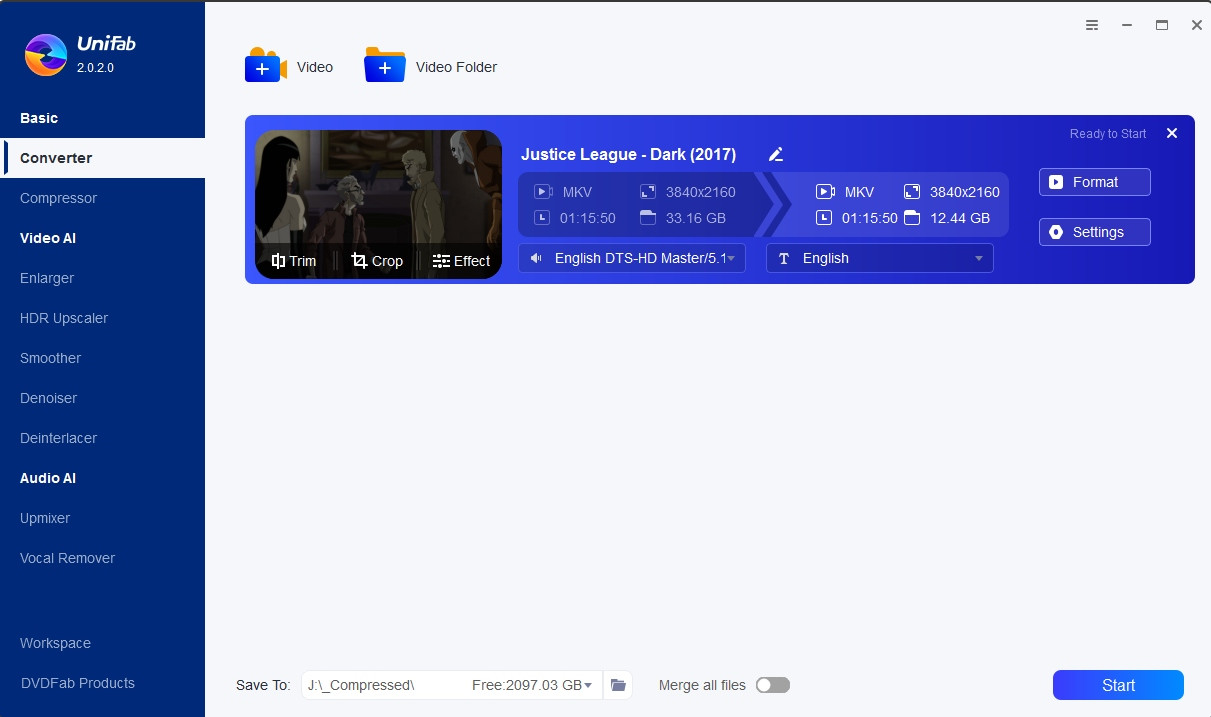Click the Justice League - Dark (2017) title
1211x717 pixels.
tap(628, 154)
